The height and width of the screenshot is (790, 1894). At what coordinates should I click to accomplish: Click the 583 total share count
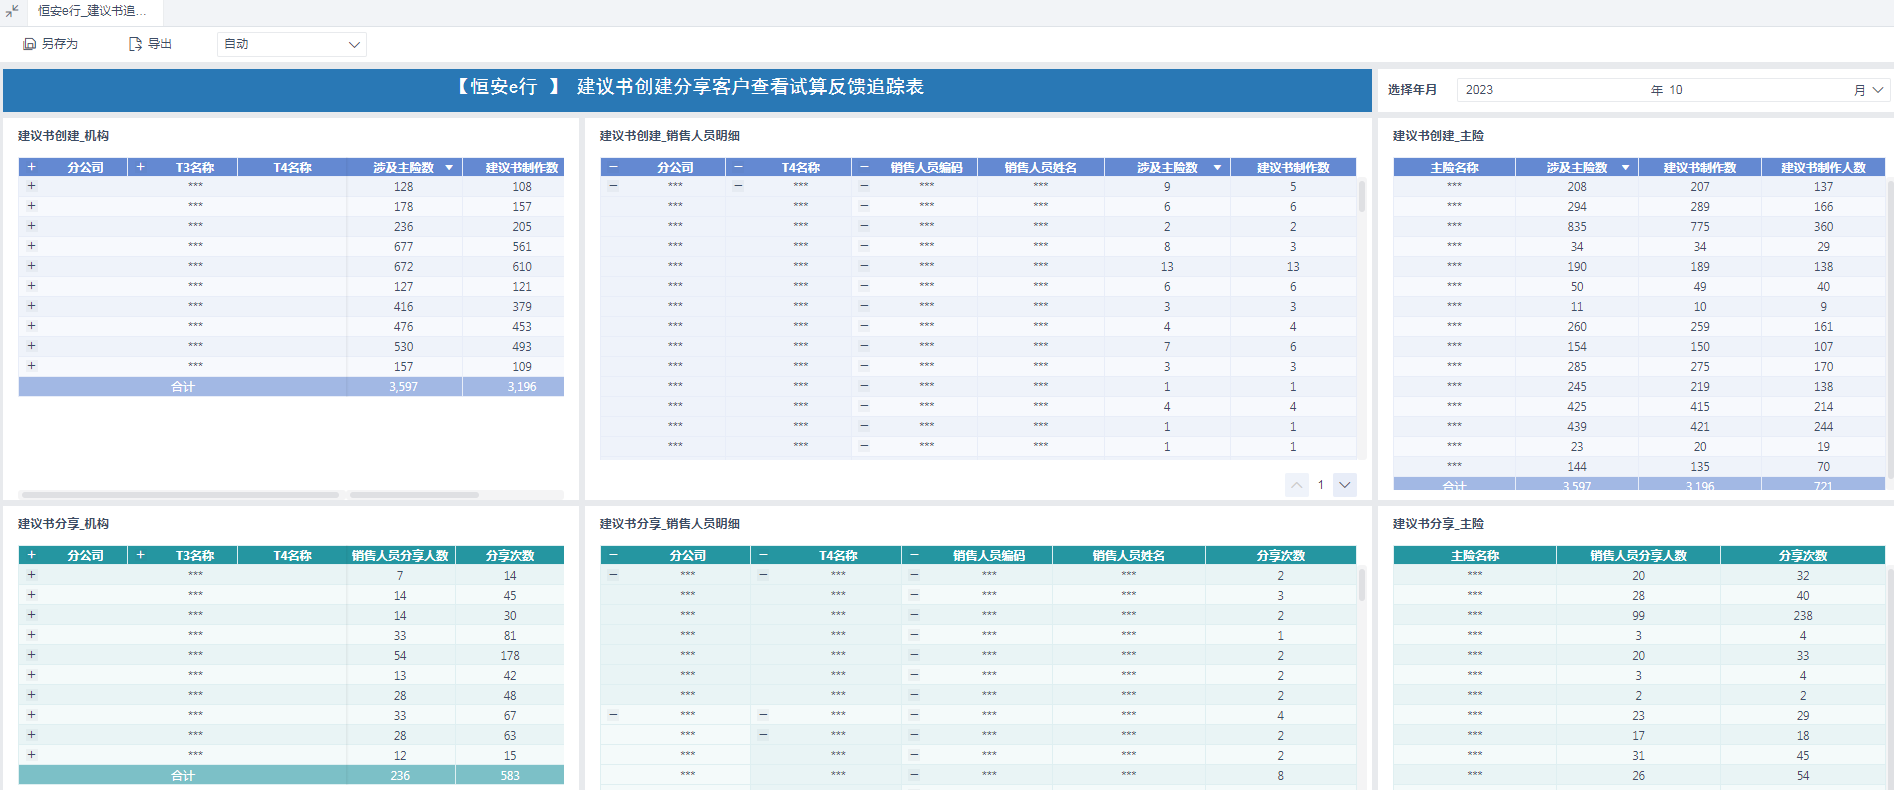tap(510, 776)
